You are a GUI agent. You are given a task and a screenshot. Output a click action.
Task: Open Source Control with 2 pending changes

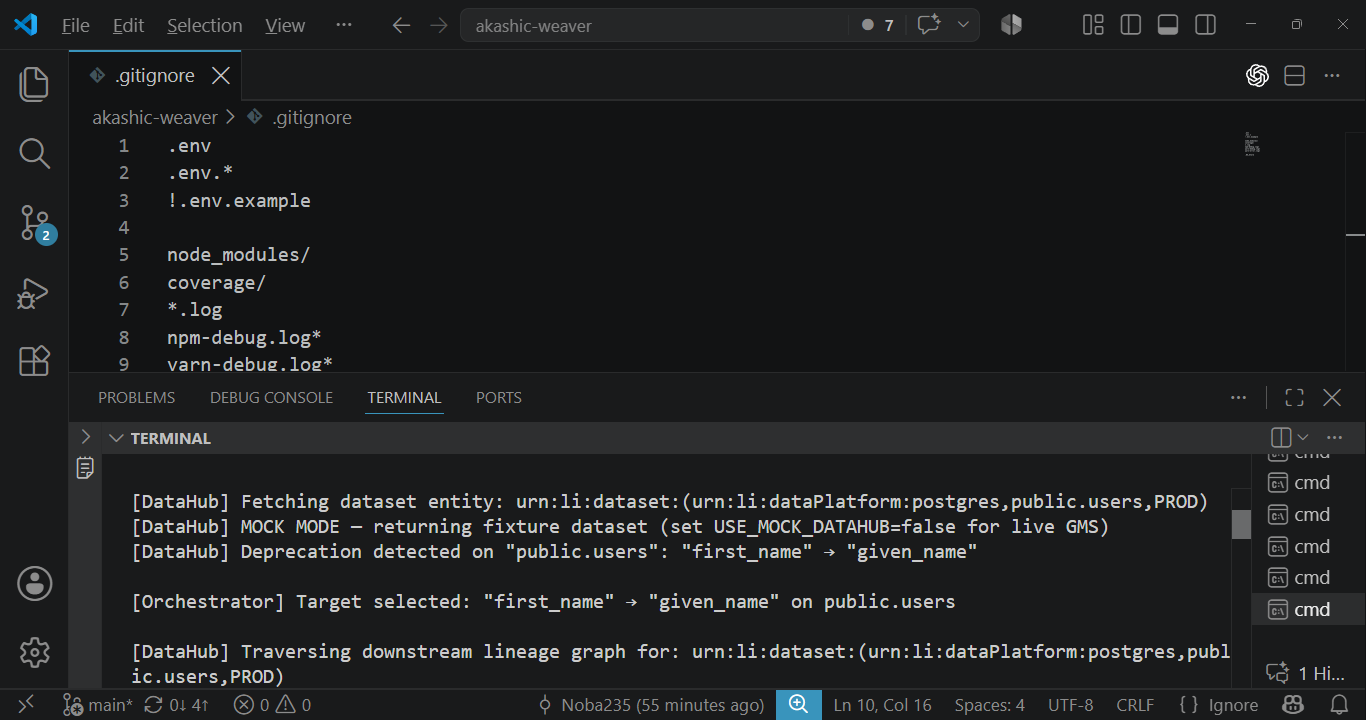tap(35, 223)
